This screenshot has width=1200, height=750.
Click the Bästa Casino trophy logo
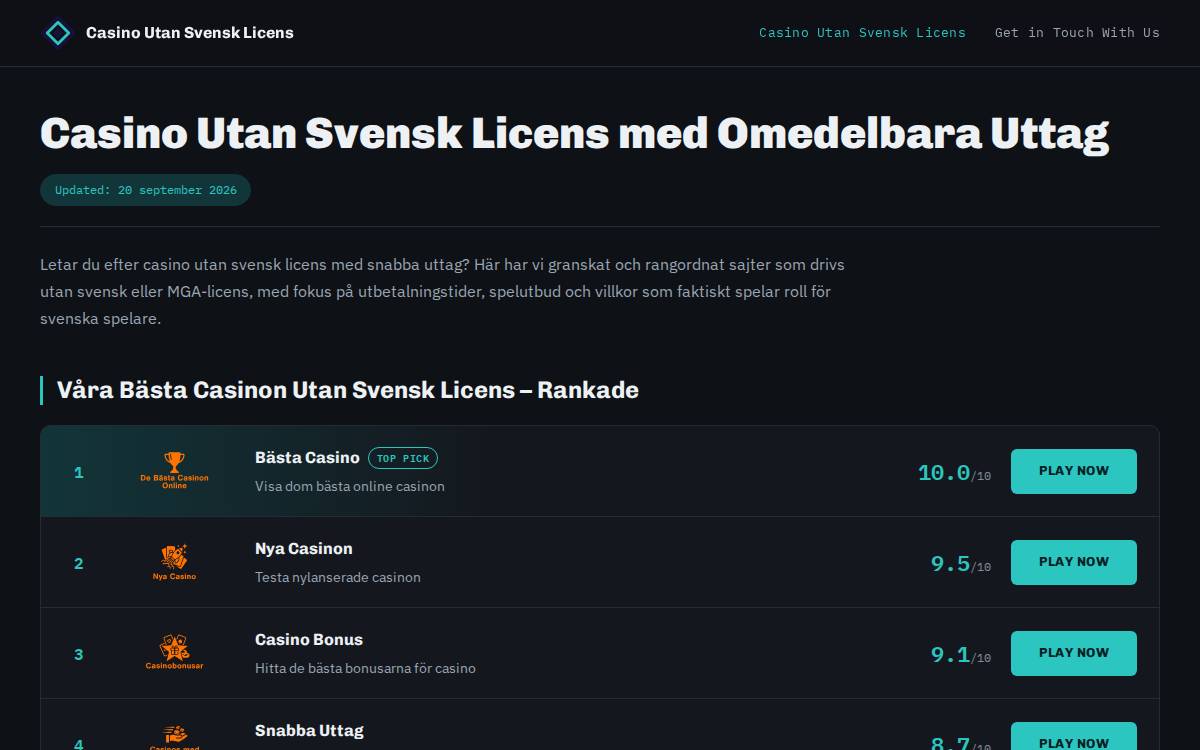pos(174,470)
